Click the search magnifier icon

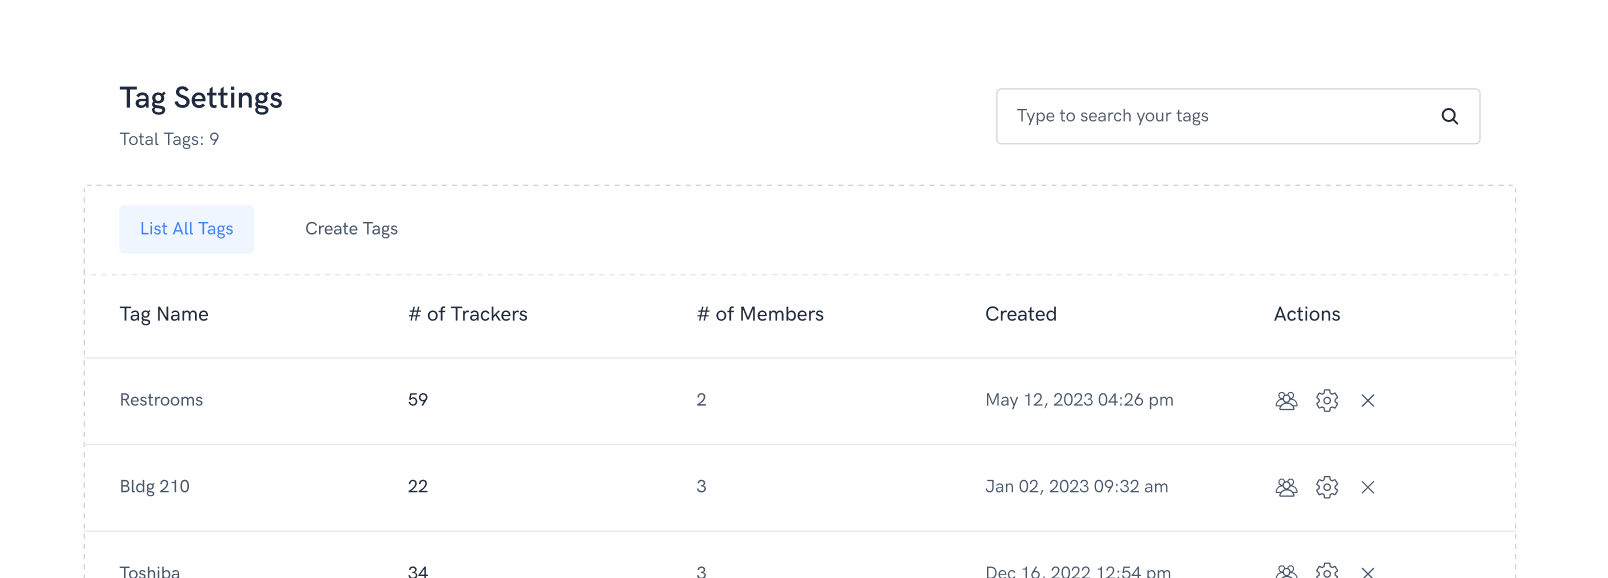coord(1449,116)
